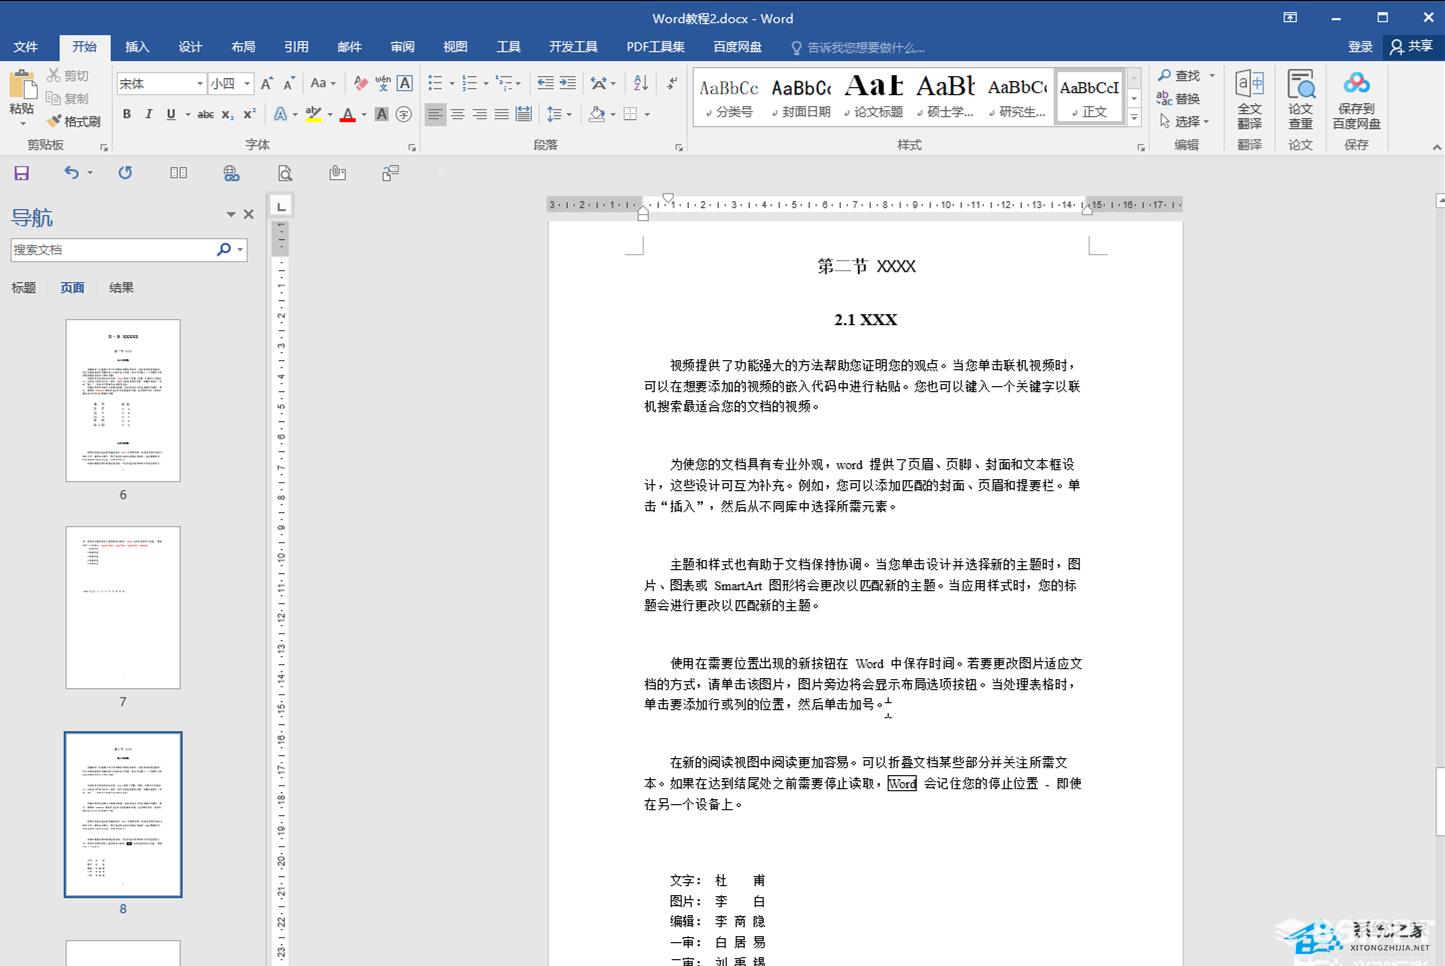Decrease font size with the shrink font icon
This screenshot has width=1445, height=966.
coord(289,83)
